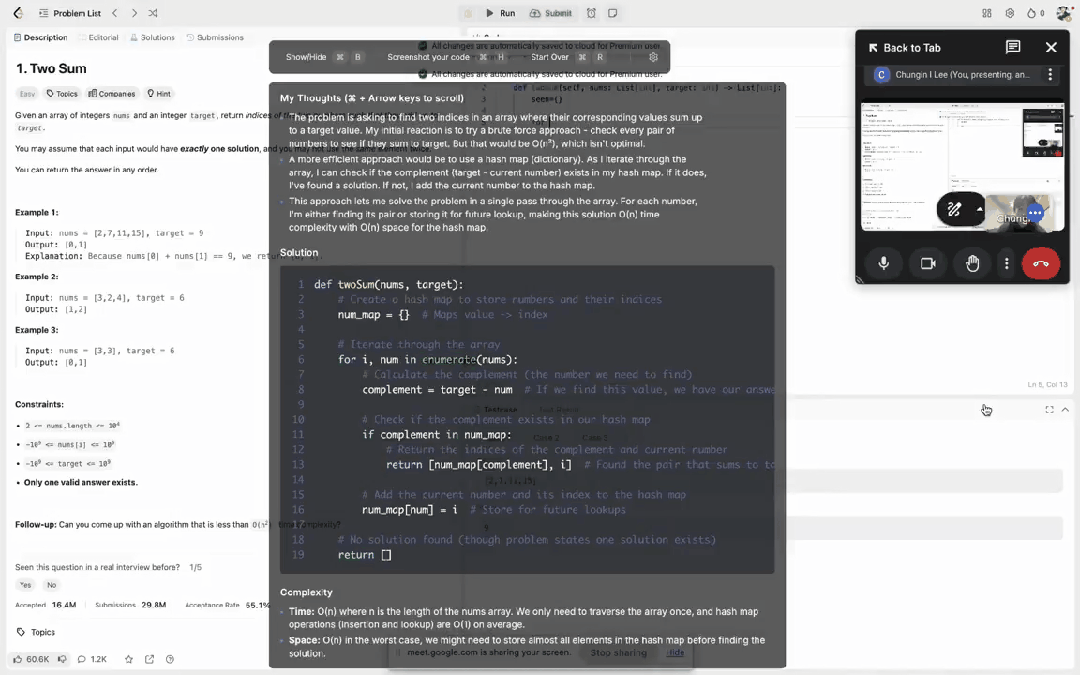Switch to the Submissions tab

pyautogui.click(x=215, y=37)
